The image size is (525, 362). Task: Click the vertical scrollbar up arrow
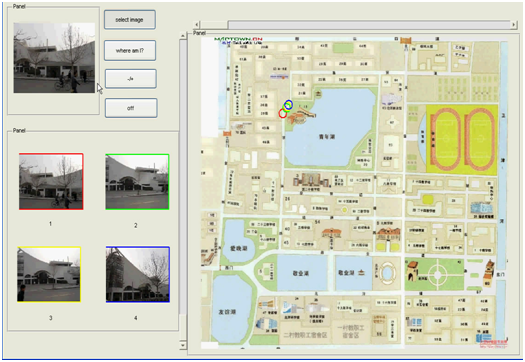click(x=183, y=35)
